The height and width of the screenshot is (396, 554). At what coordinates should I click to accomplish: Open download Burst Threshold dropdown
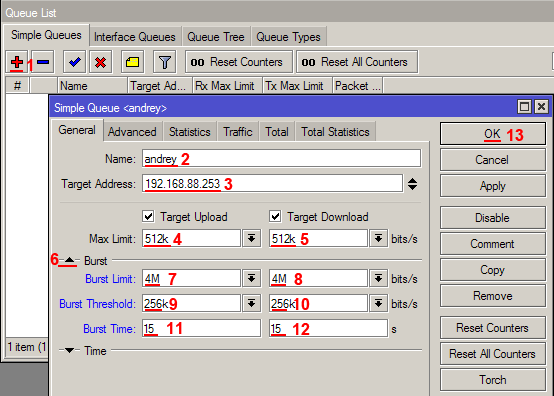pos(378,303)
